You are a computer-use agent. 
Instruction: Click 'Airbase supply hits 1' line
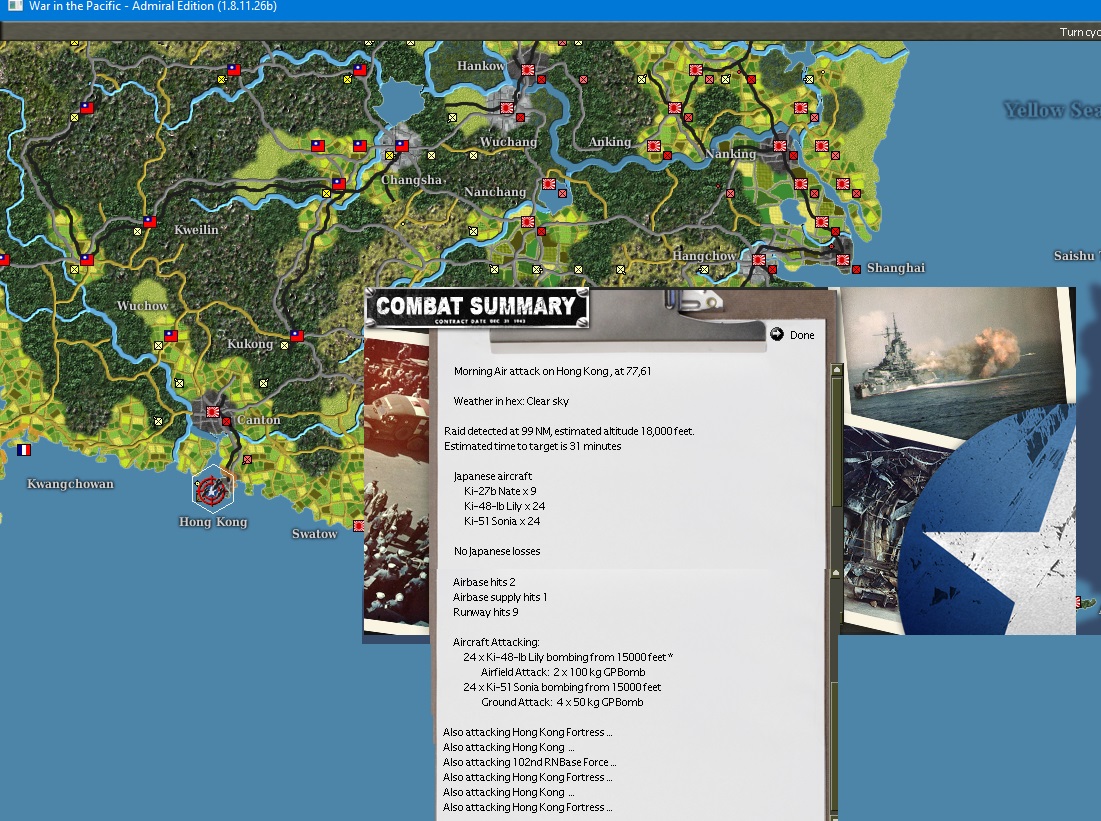pos(500,597)
